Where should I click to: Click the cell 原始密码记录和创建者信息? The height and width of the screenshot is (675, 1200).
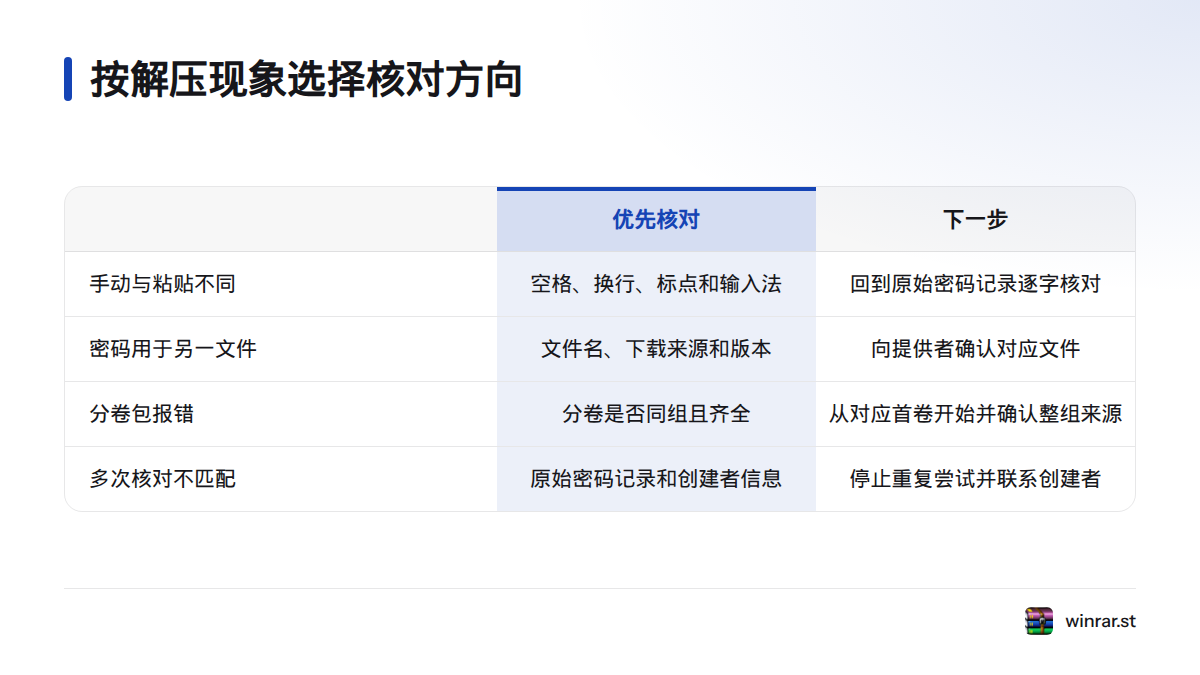point(656,479)
